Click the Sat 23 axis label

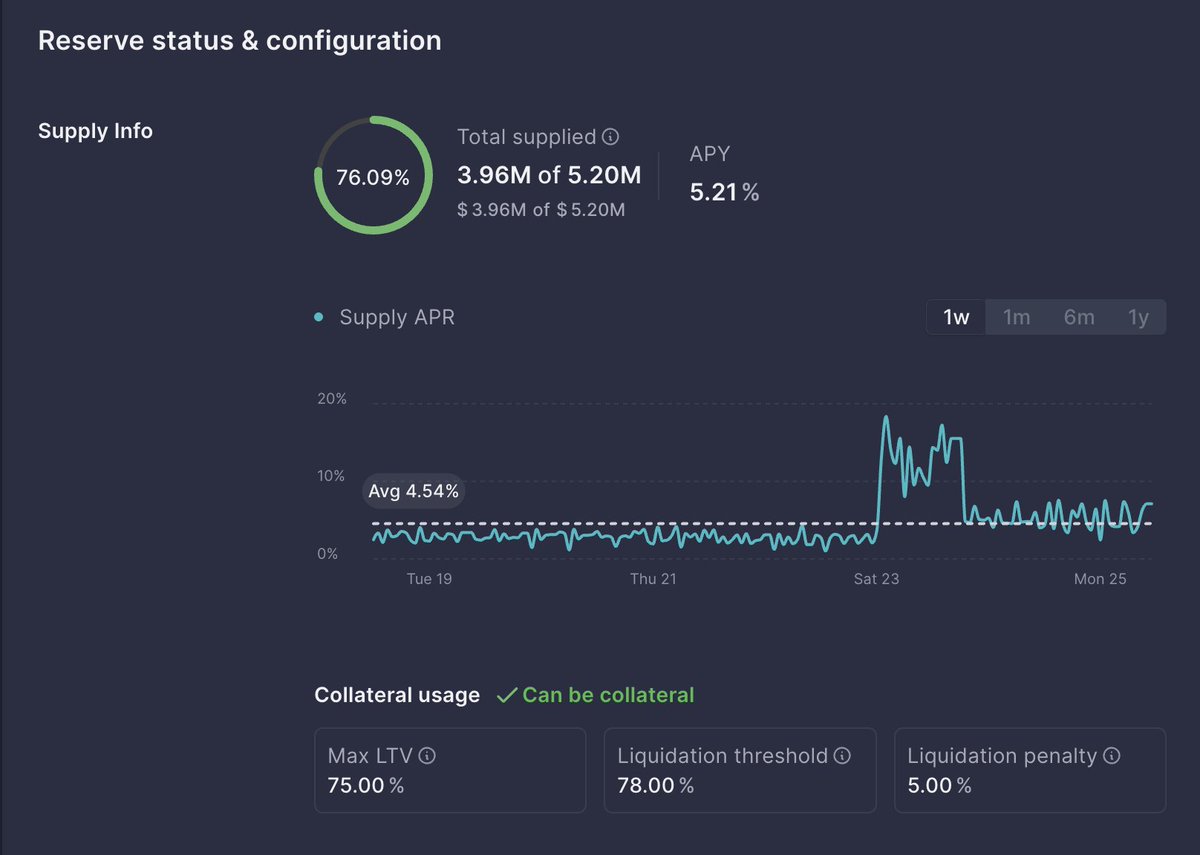(876, 579)
